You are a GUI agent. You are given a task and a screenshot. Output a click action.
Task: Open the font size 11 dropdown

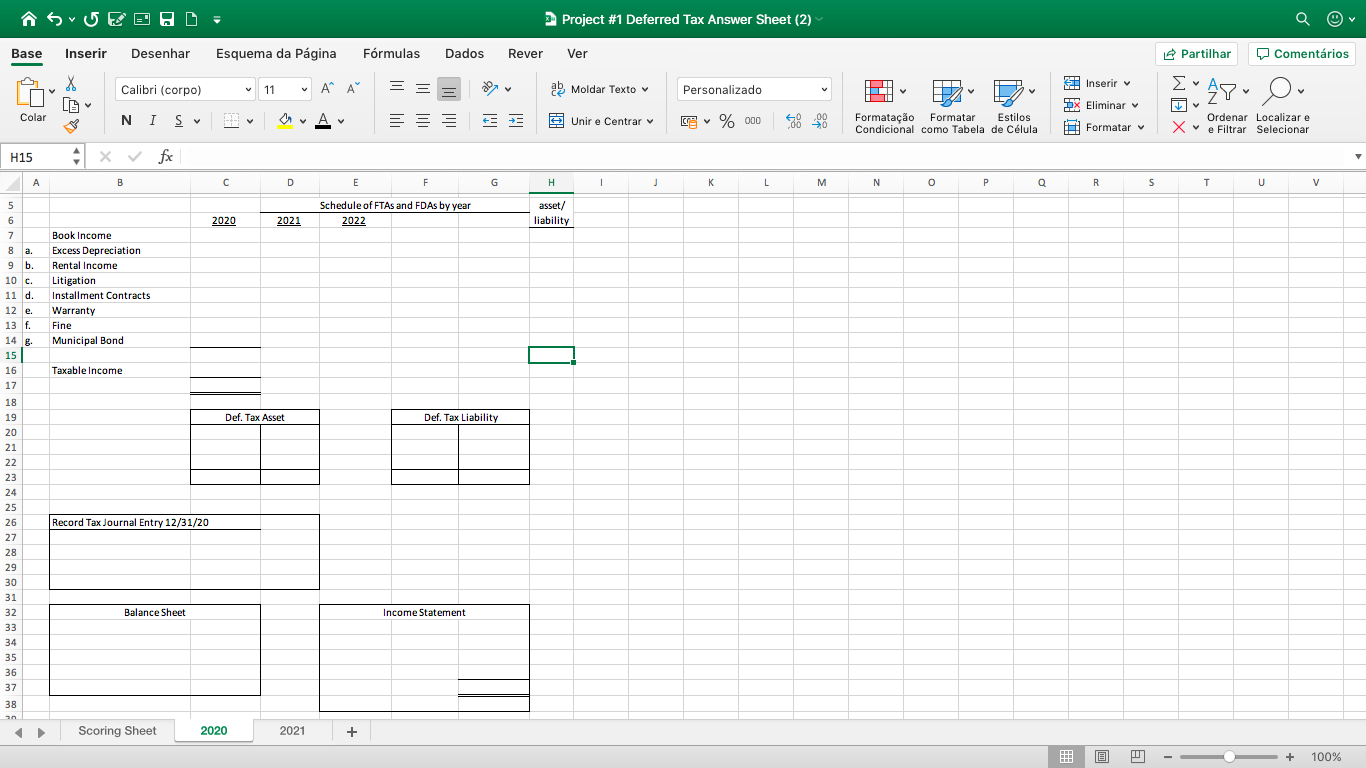tap(304, 90)
